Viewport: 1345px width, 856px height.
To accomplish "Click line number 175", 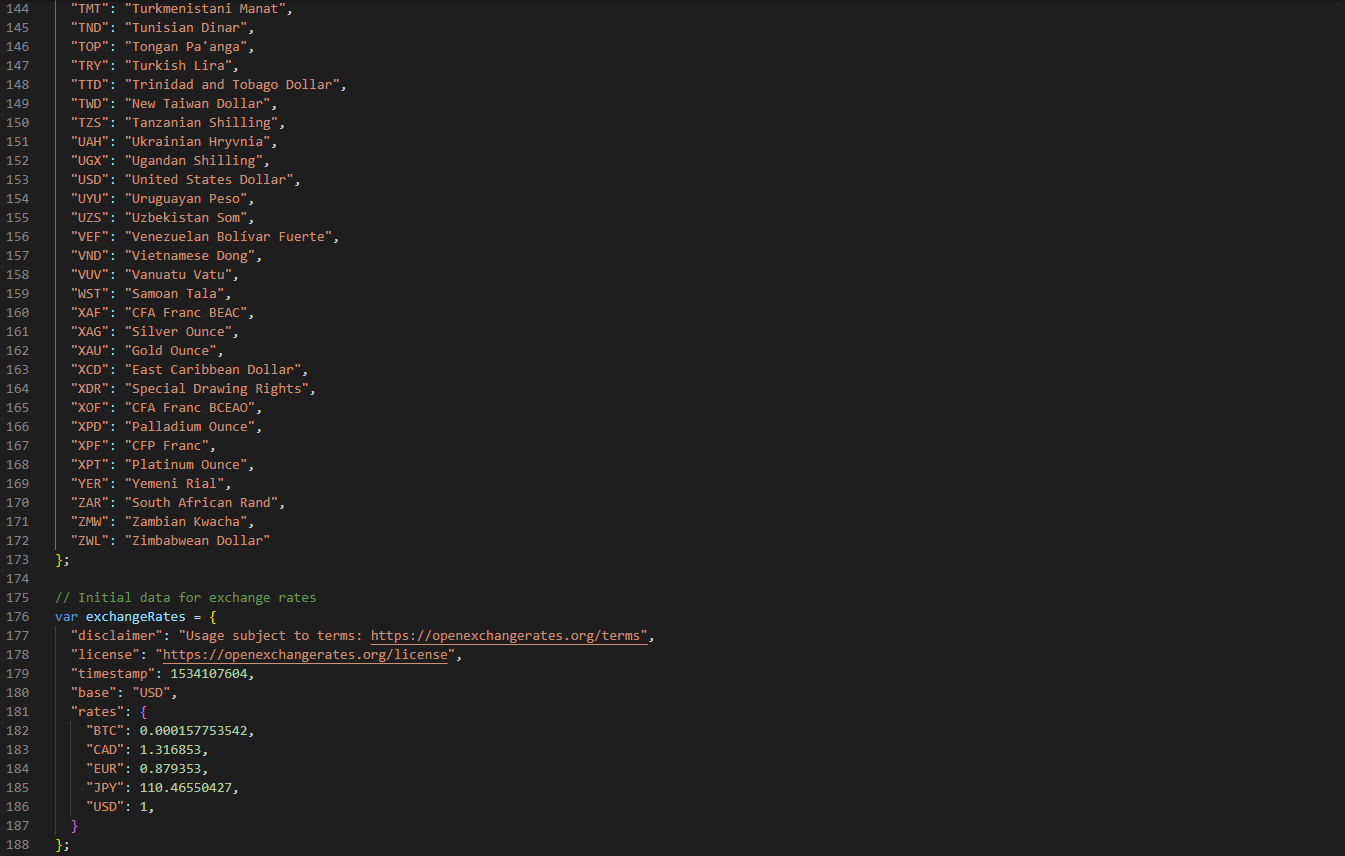I will 18,597.
